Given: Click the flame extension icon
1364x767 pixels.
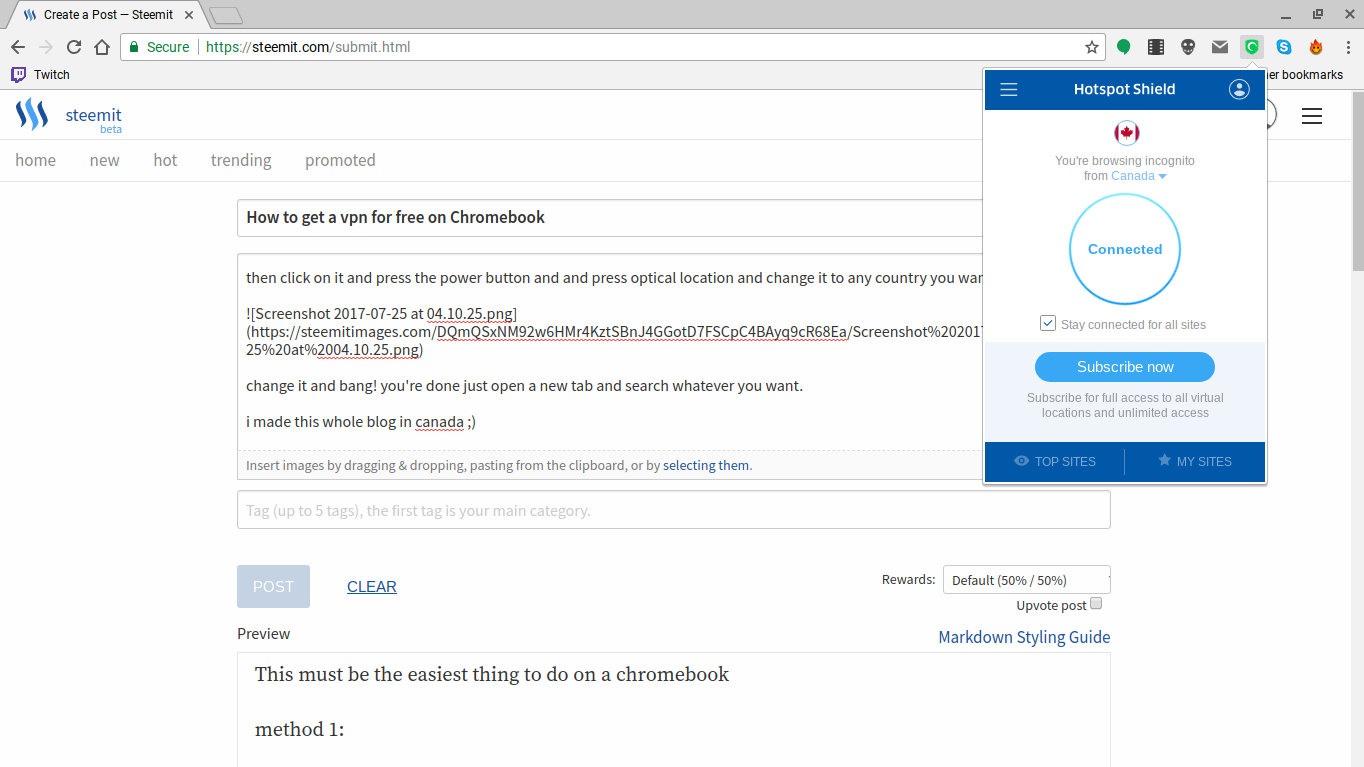Looking at the screenshot, I should click(x=1316, y=47).
